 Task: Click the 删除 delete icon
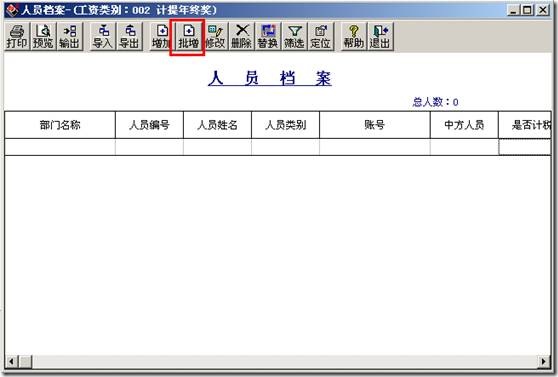[x=242, y=36]
